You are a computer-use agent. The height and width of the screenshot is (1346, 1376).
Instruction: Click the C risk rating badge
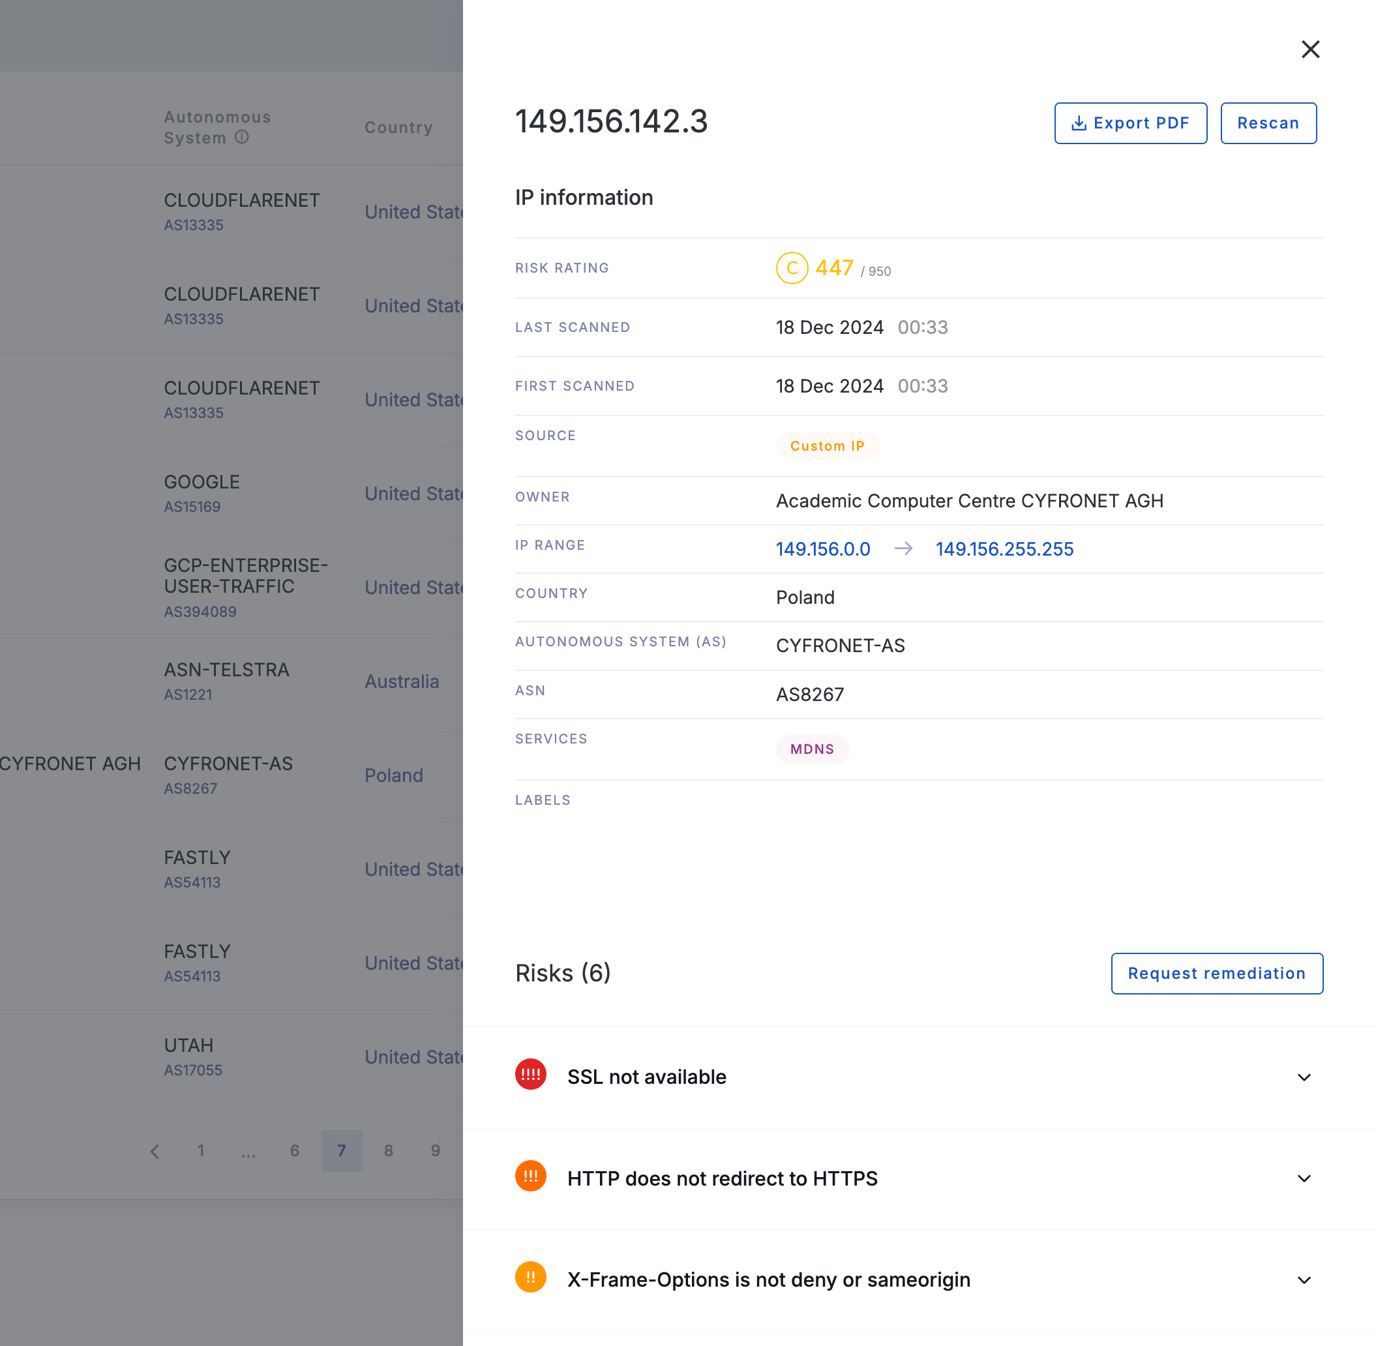coord(791,268)
